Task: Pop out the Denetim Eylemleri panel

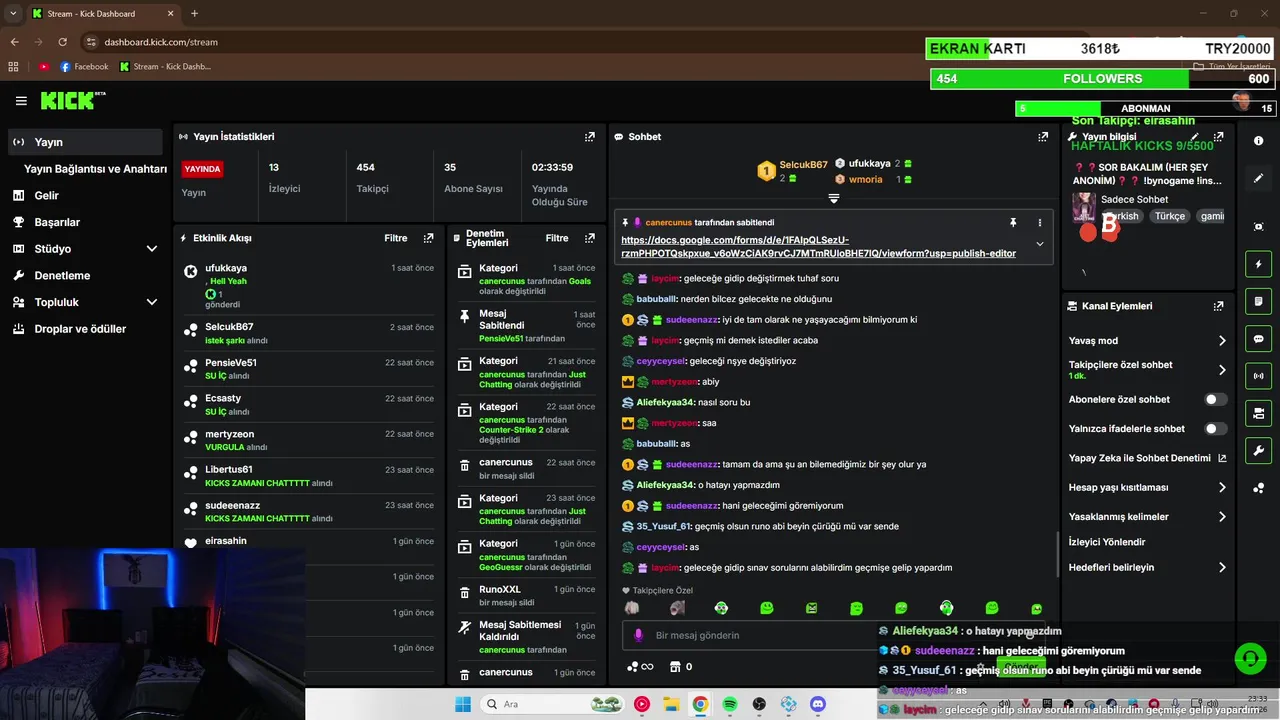Action: coord(590,239)
